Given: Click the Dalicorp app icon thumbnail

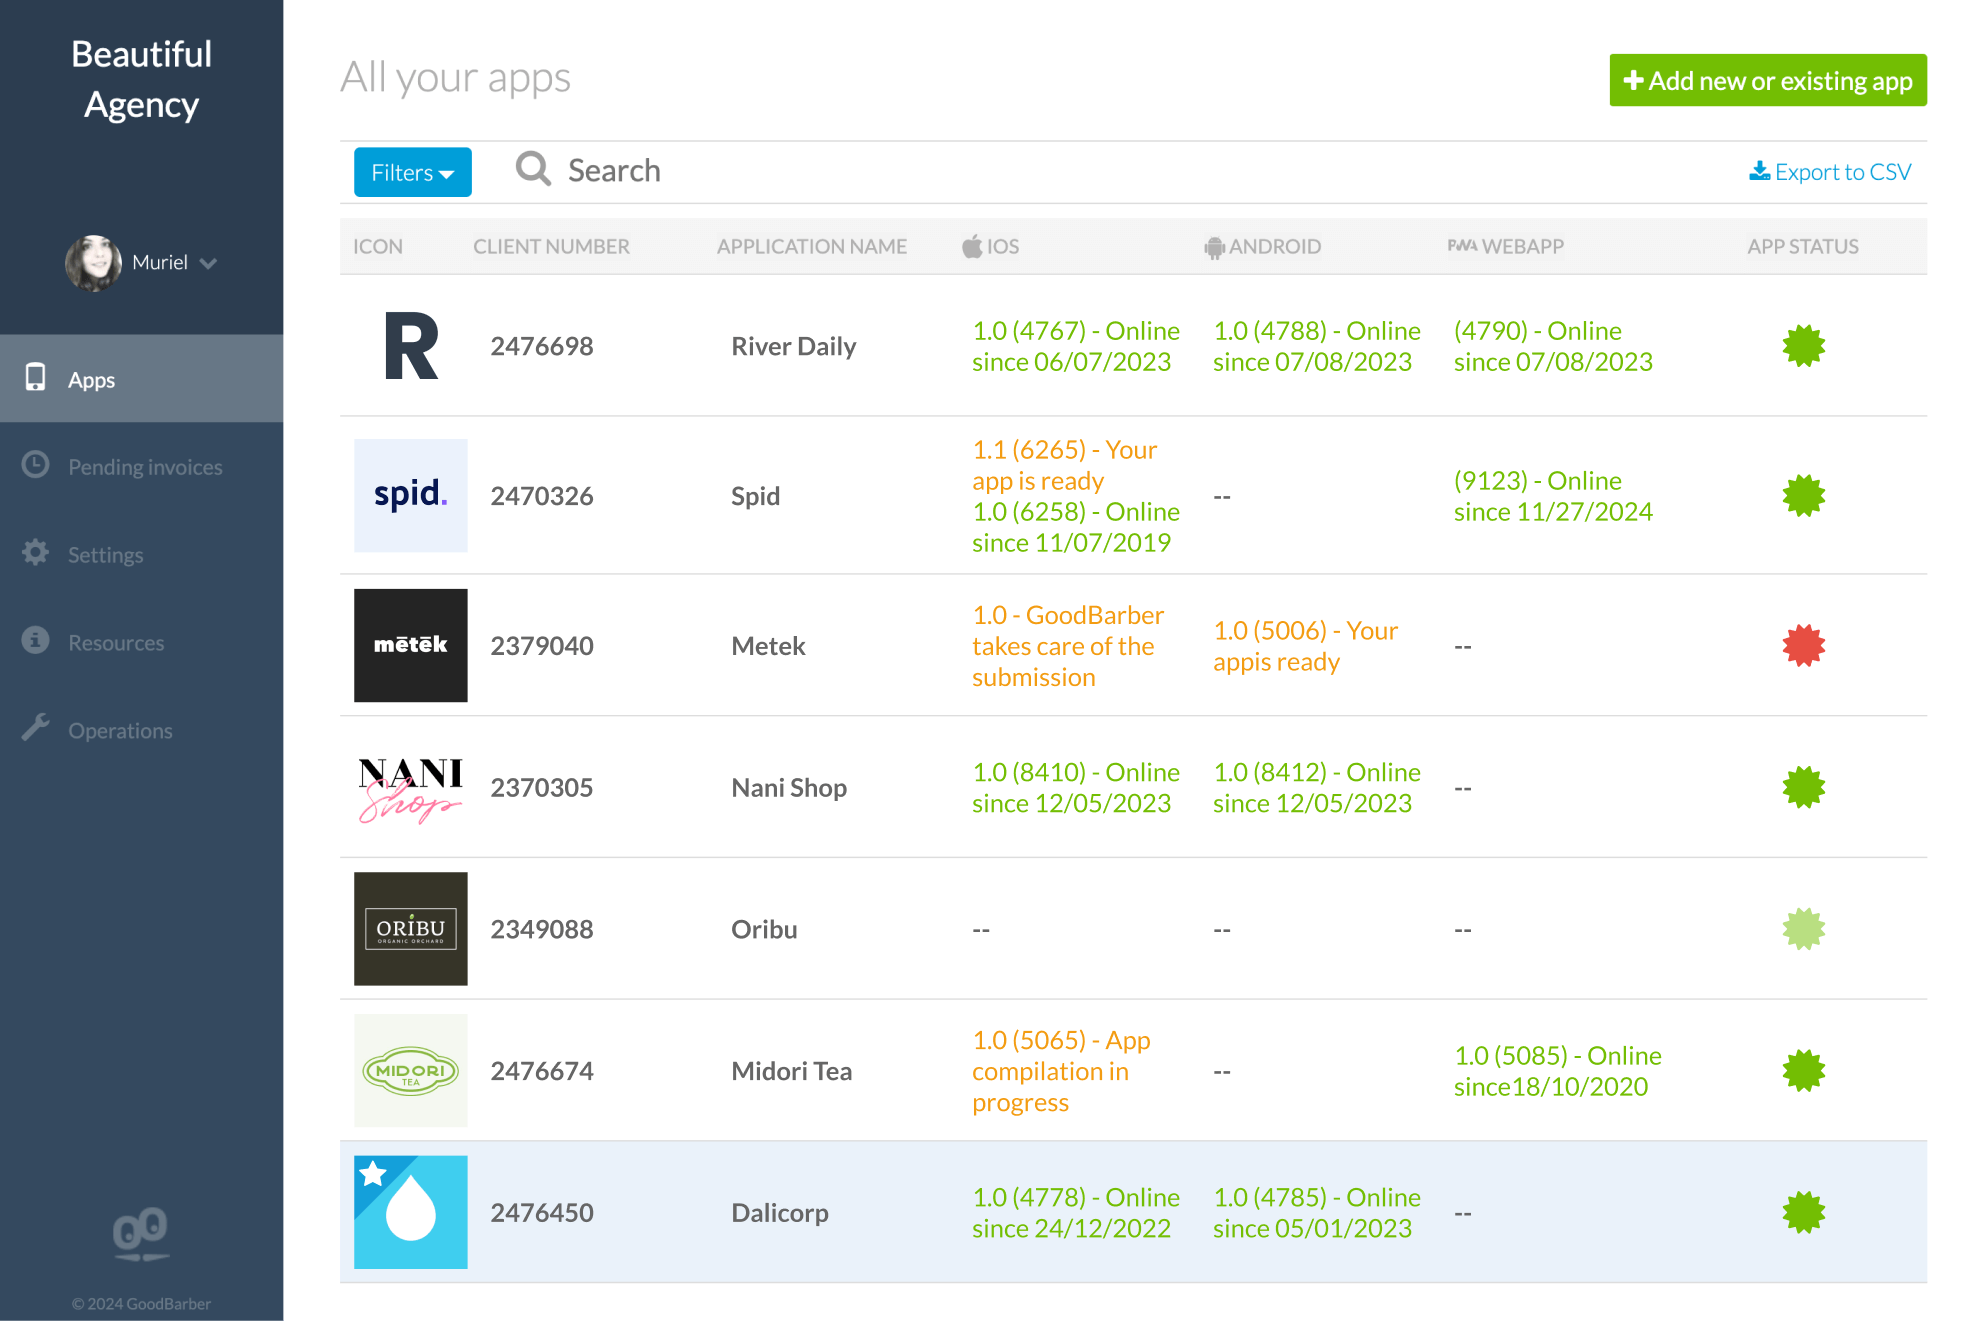Looking at the screenshot, I should [x=410, y=1211].
